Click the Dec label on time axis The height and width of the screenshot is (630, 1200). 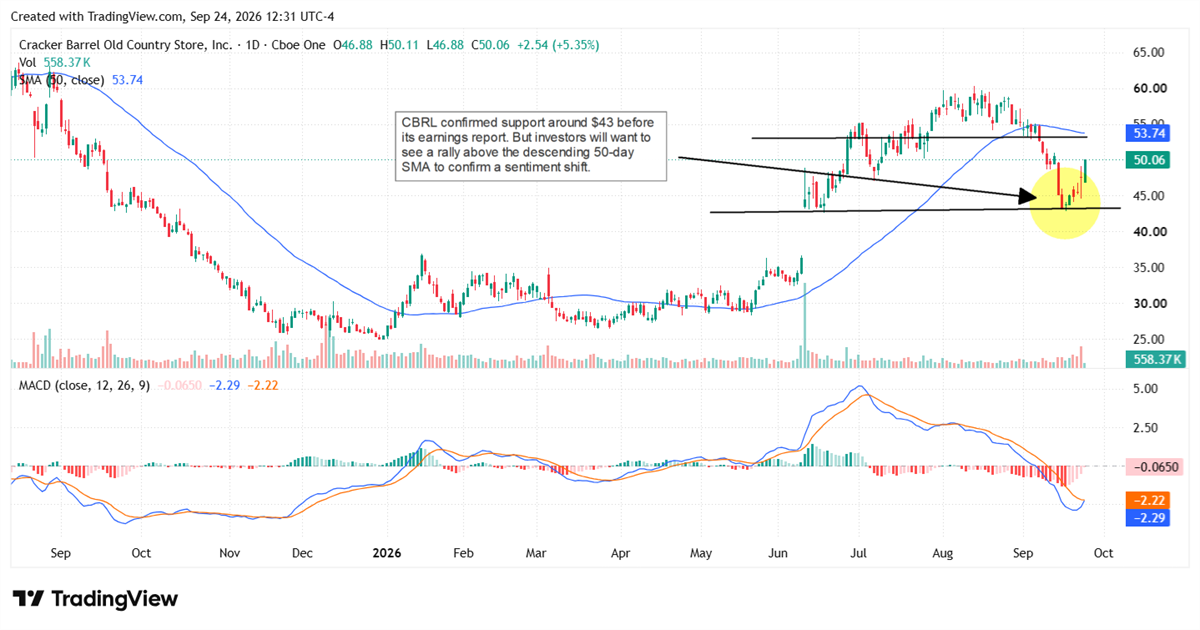(x=303, y=552)
